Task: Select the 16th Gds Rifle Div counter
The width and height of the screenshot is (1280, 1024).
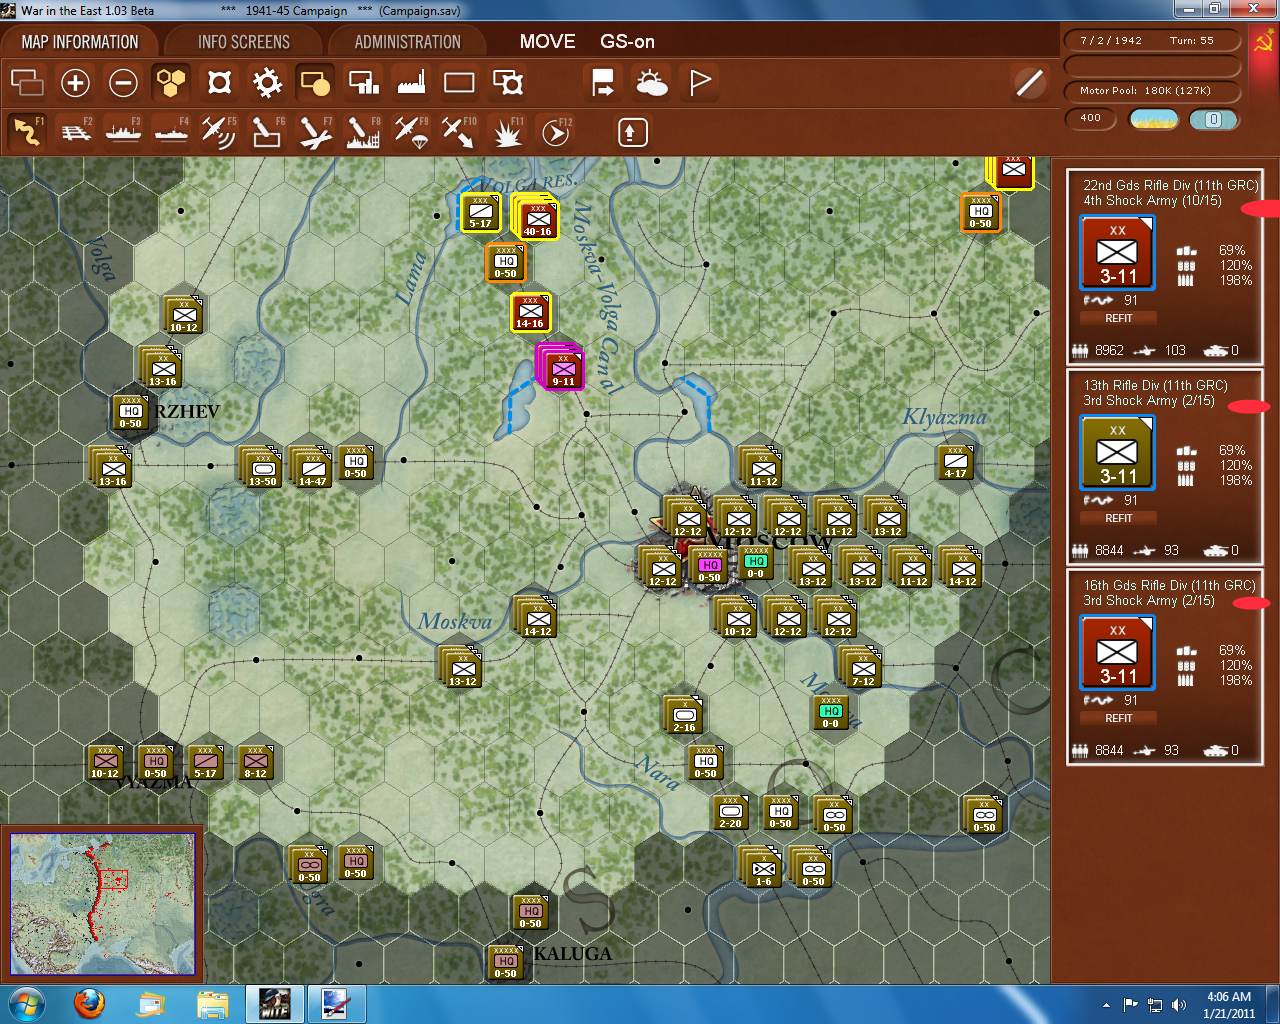Action: coord(1118,654)
